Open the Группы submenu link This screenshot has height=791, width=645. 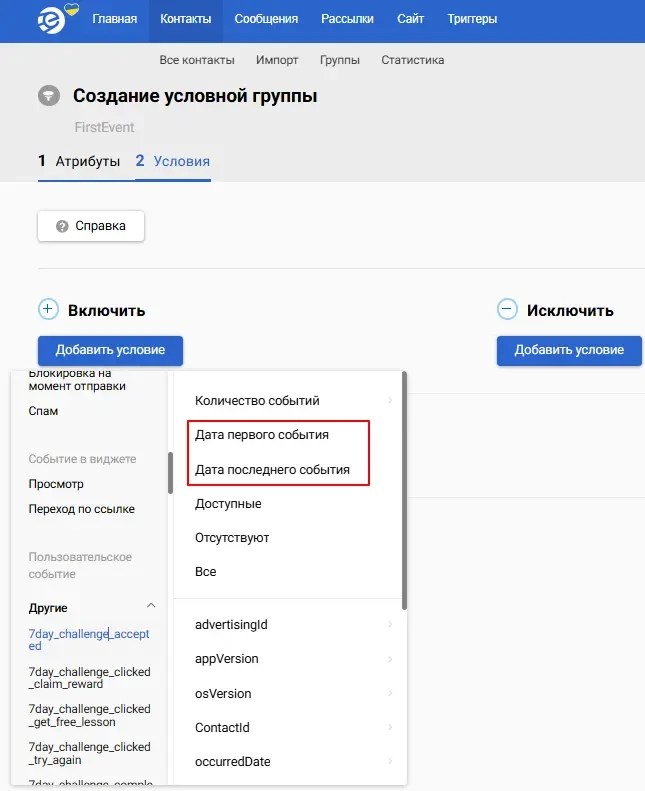(340, 60)
